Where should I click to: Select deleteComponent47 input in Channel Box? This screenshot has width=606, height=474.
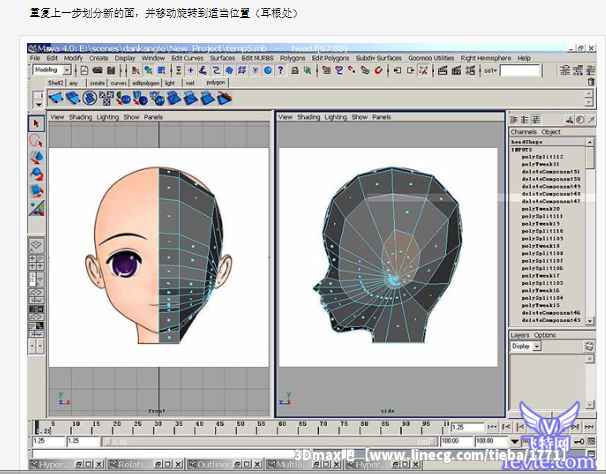point(551,201)
